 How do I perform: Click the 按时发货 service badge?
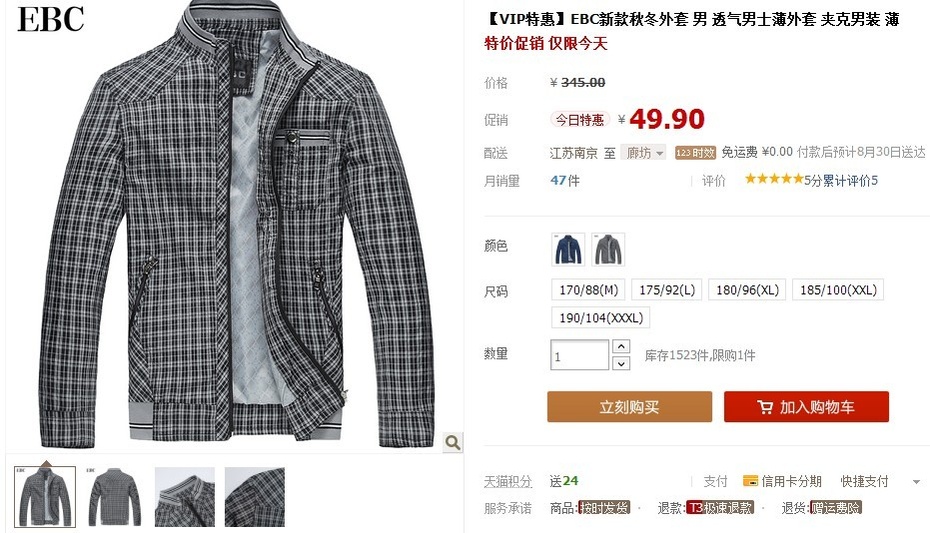click(x=604, y=508)
